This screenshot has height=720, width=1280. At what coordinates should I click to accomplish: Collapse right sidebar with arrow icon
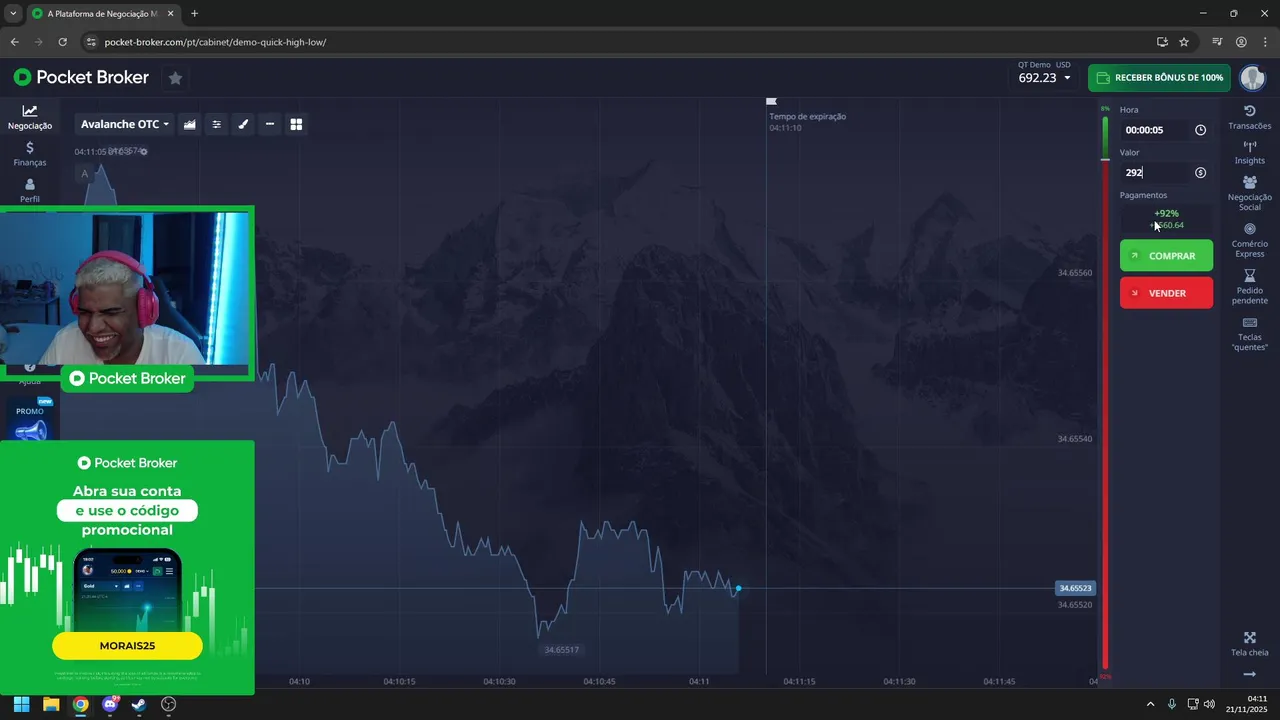pos(1249,675)
